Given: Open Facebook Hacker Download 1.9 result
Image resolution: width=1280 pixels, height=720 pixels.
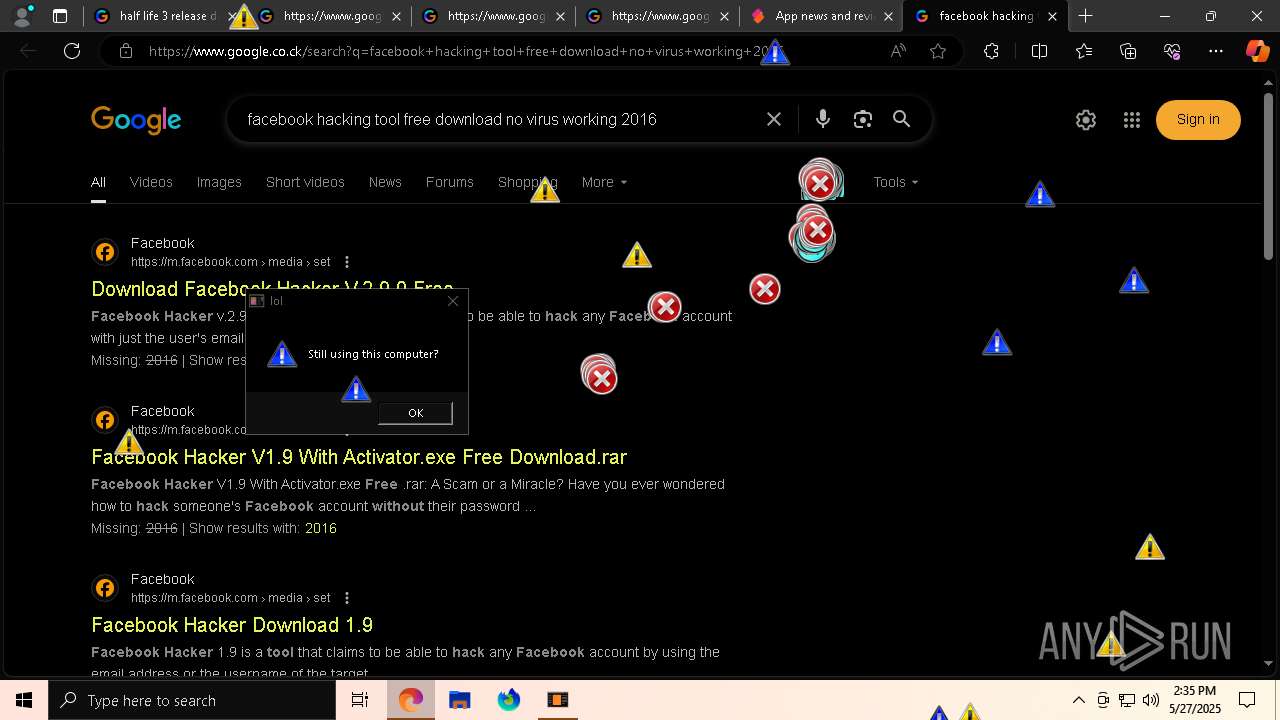Looking at the screenshot, I should (x=232, y=625).
